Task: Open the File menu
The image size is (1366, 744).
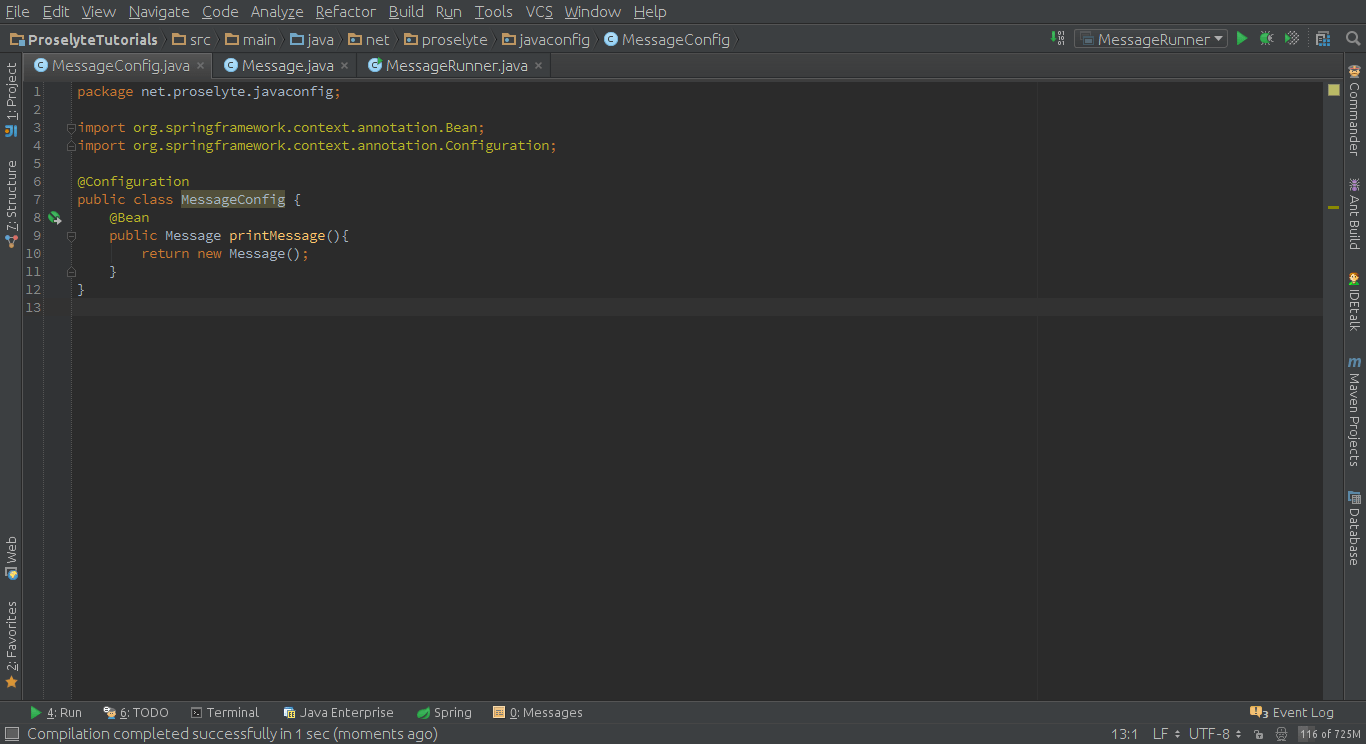Action: 17,12
